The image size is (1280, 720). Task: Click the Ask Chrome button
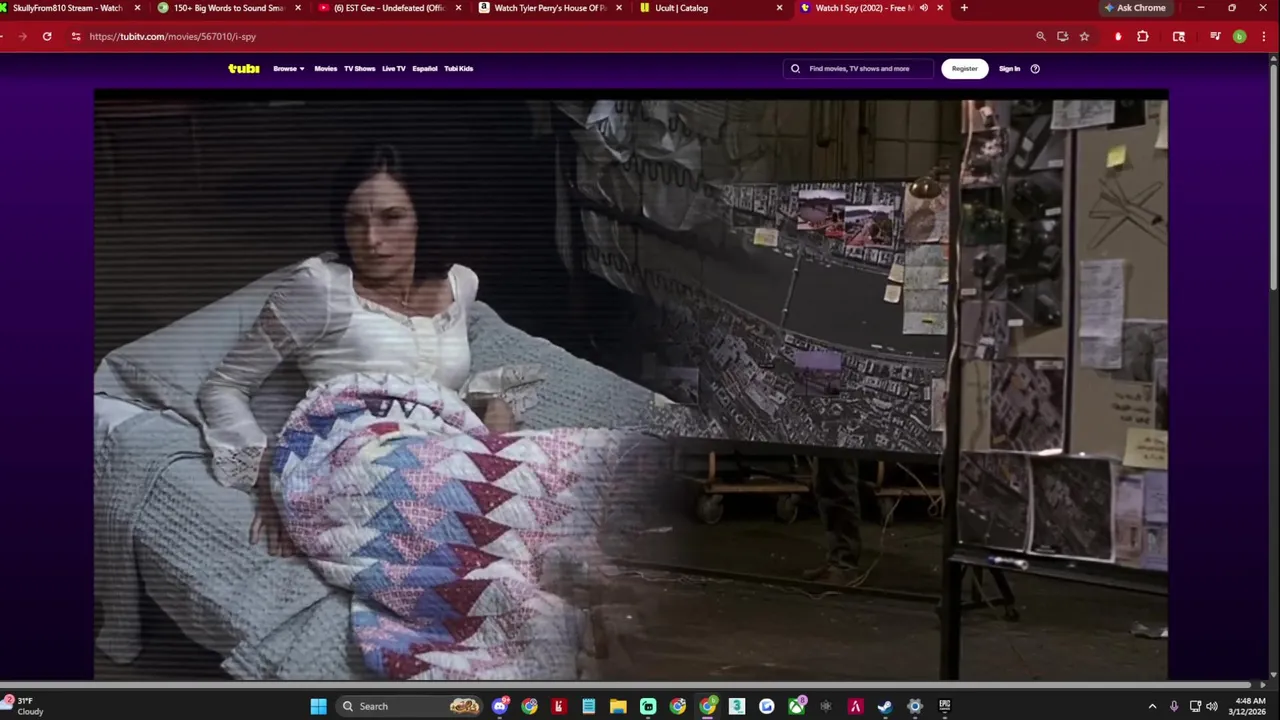pos(1135,8)
